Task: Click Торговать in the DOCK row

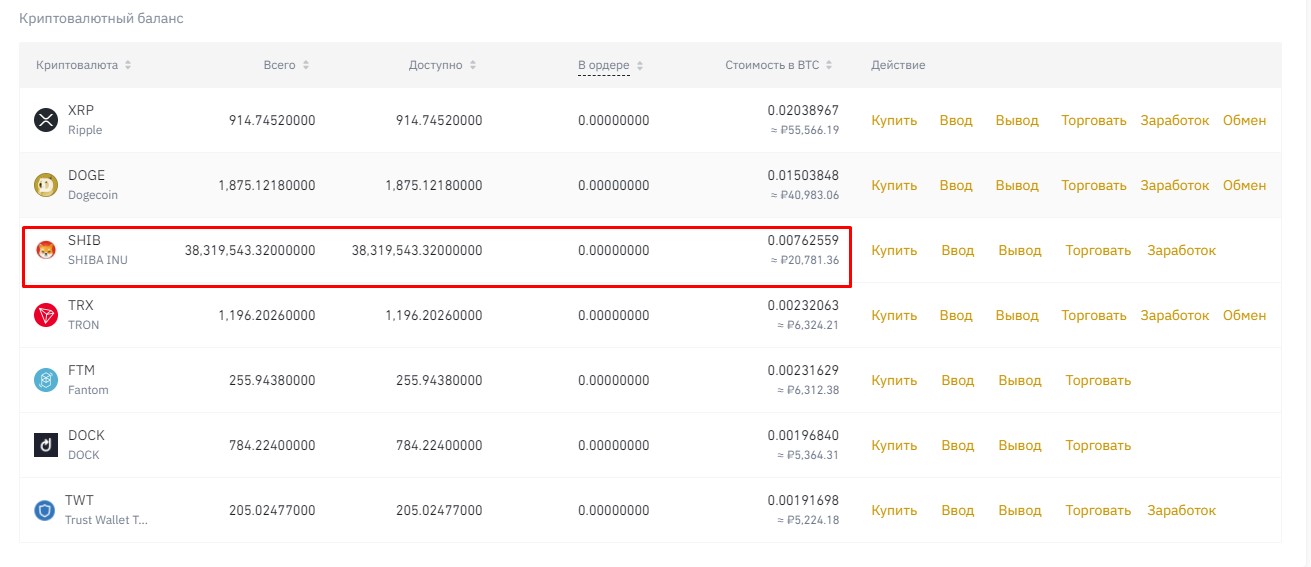Action: click(1098, 445)
